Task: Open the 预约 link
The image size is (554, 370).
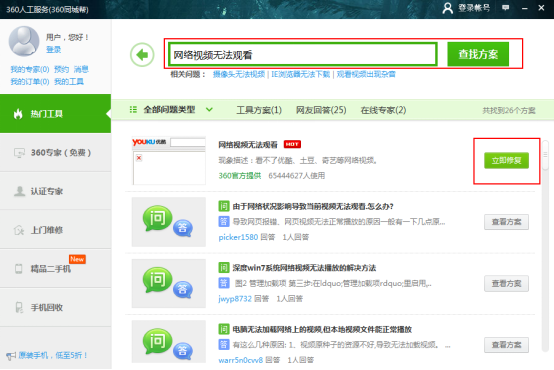Action: 61,69
